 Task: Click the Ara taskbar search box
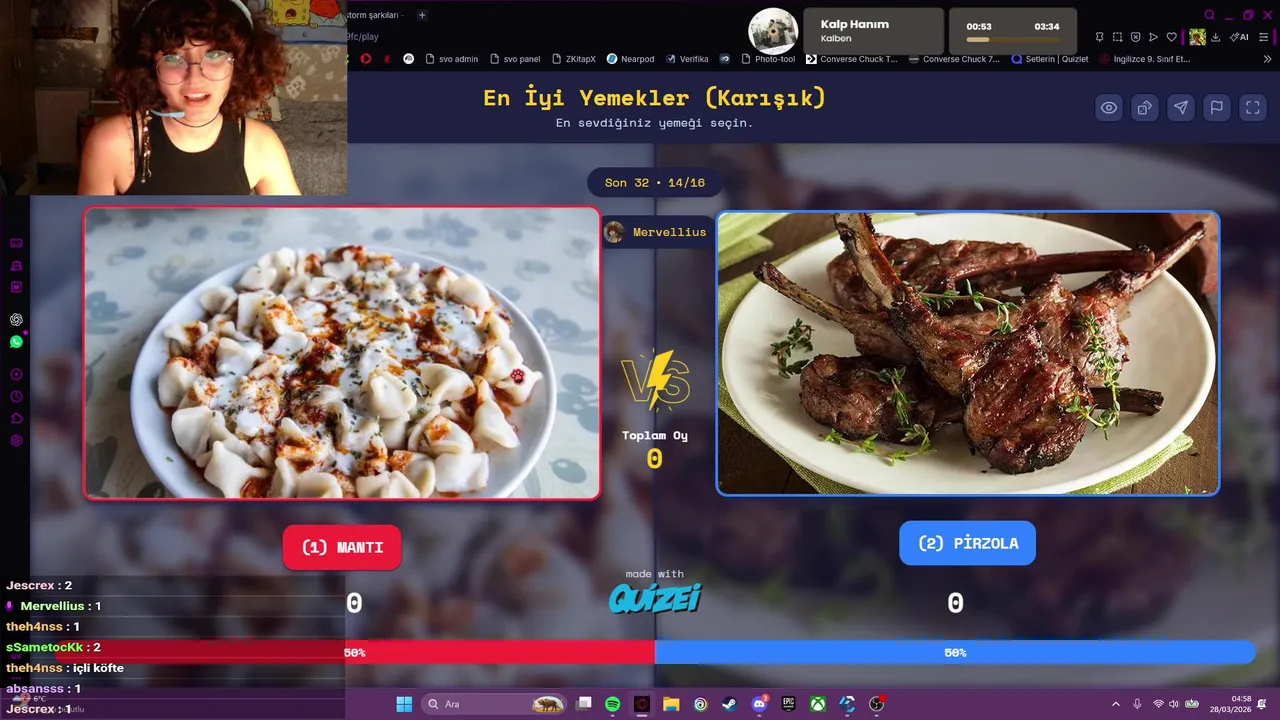point(495,704)
